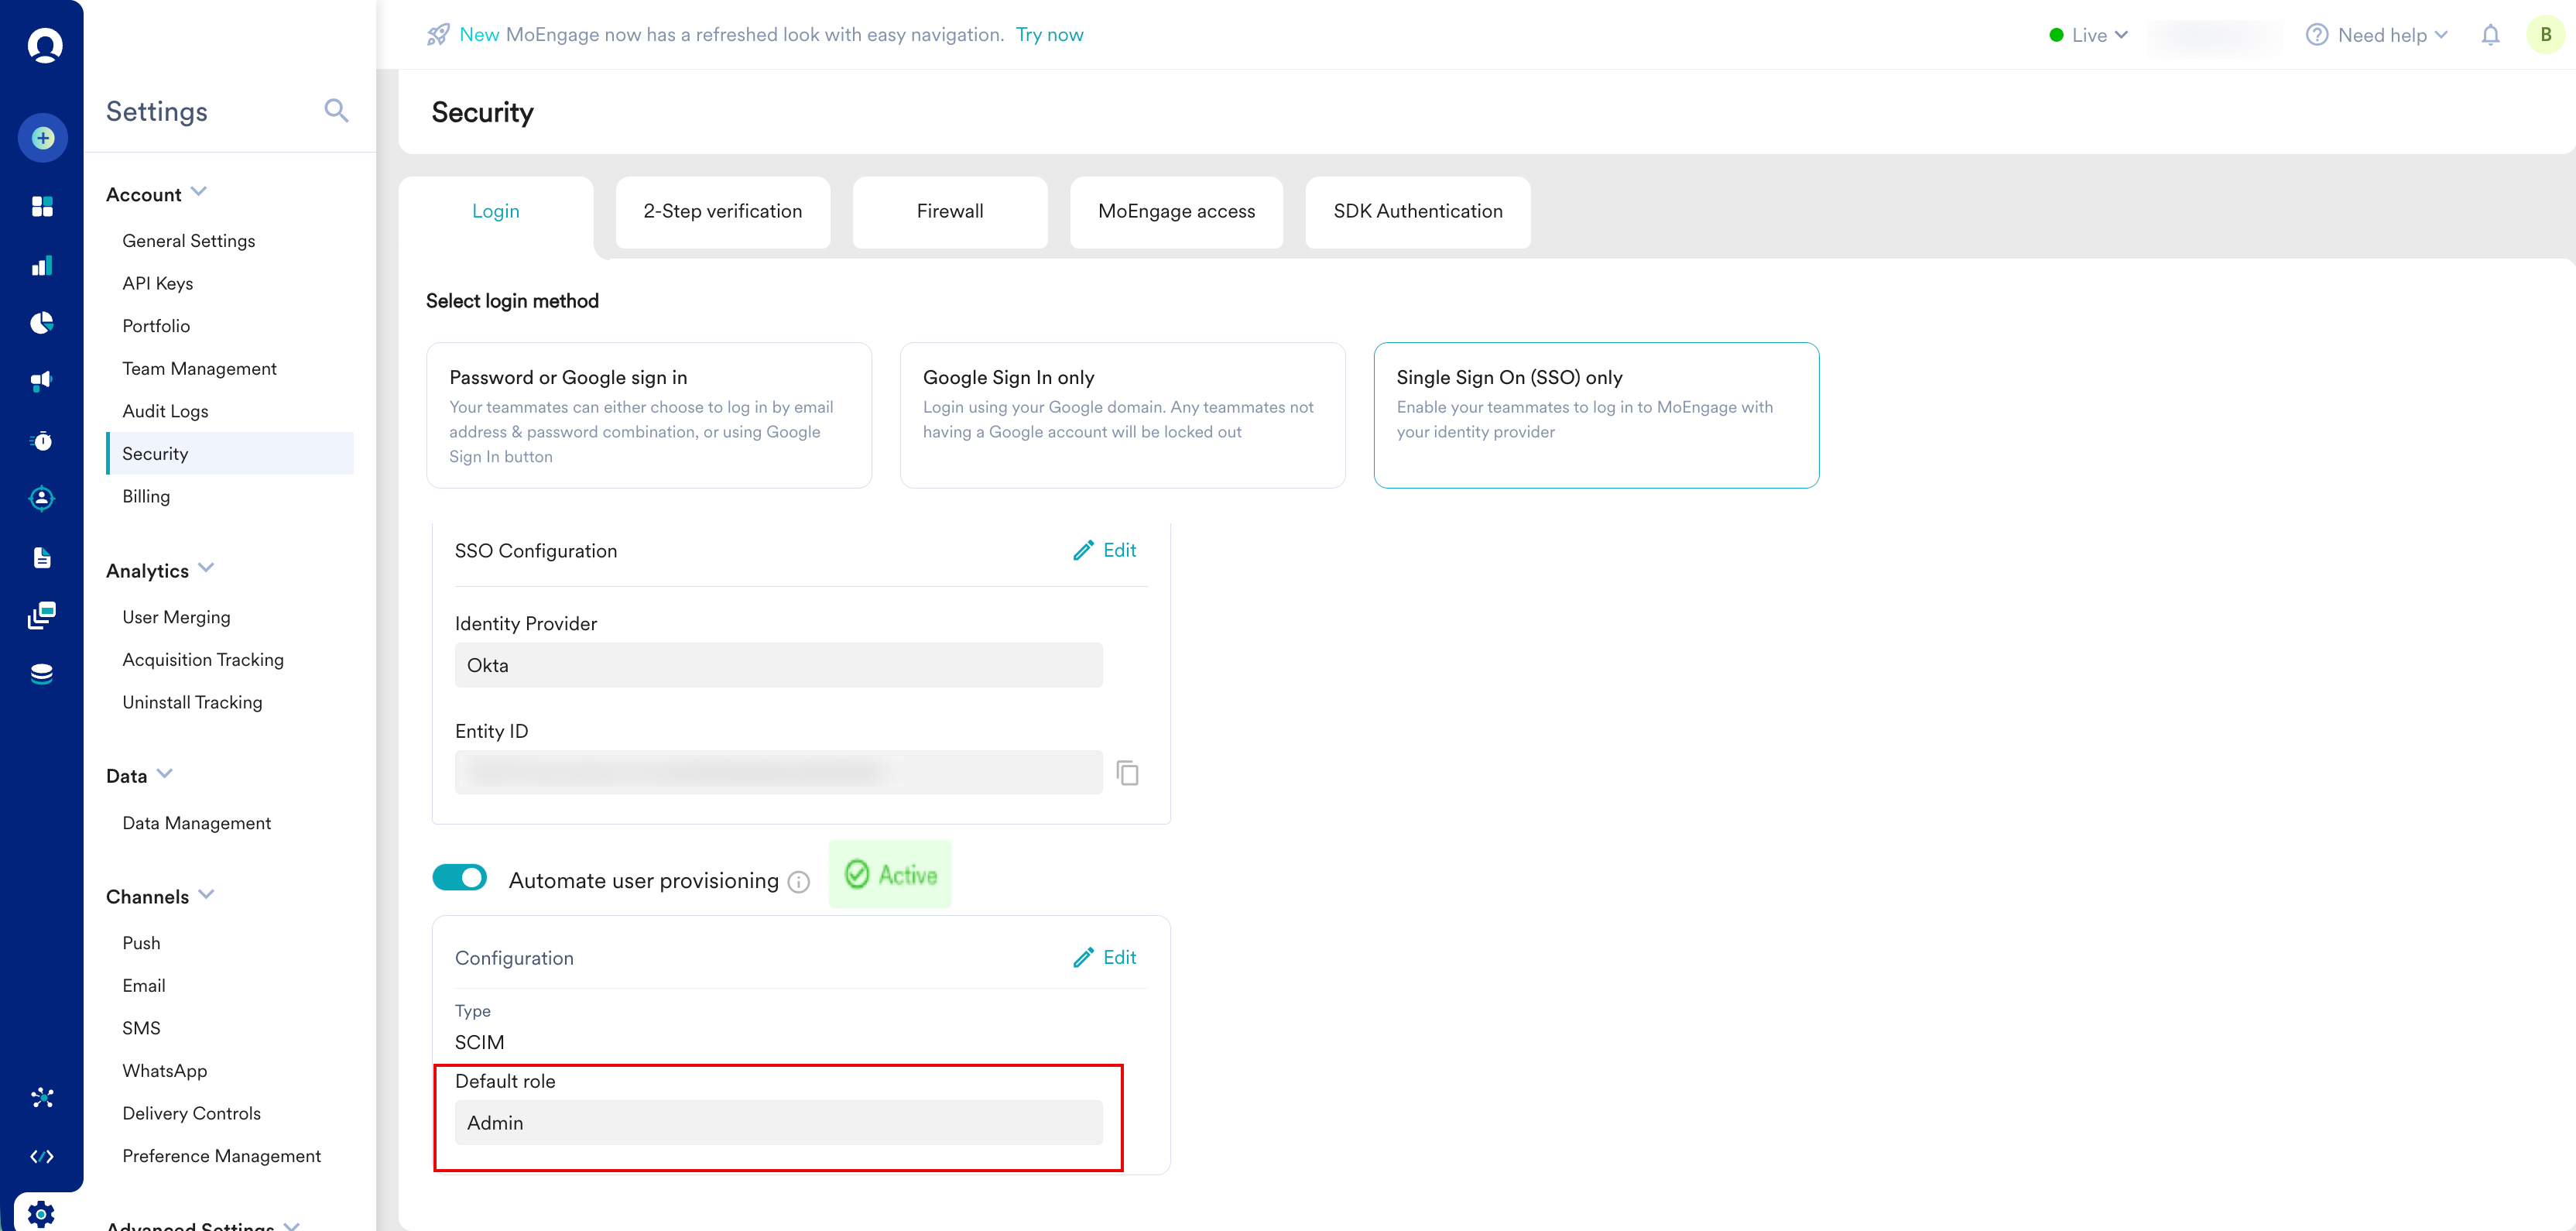
Task: Click the notification bell icon
Action: [x=2490, y=35]
